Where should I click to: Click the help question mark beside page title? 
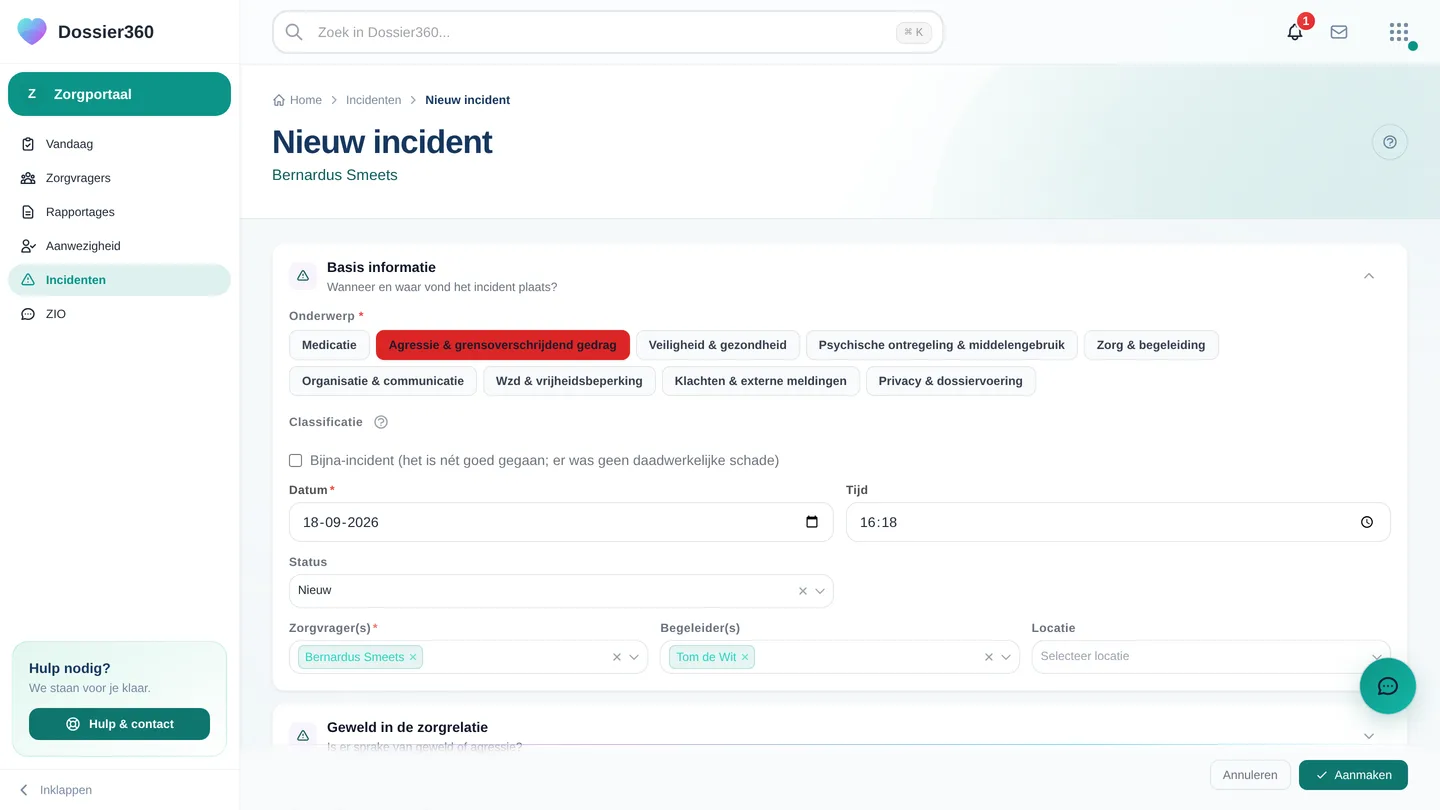(x=1390, y=142)
